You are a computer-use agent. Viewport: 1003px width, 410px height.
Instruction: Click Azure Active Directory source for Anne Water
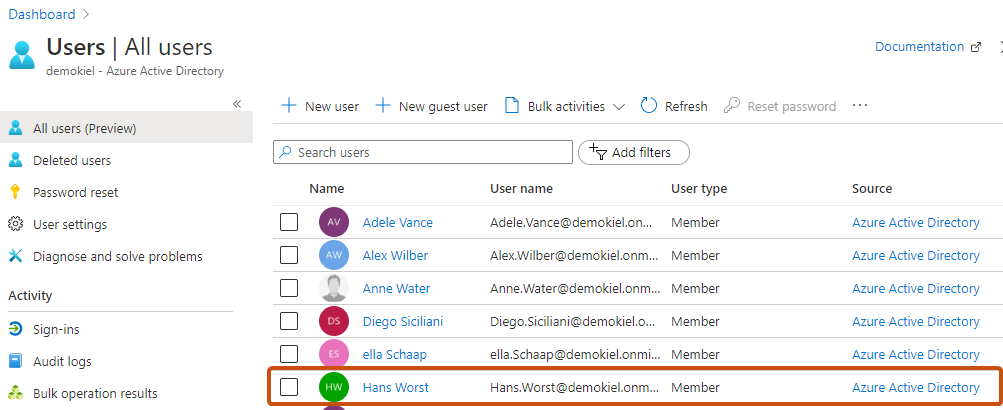[915, 288]
